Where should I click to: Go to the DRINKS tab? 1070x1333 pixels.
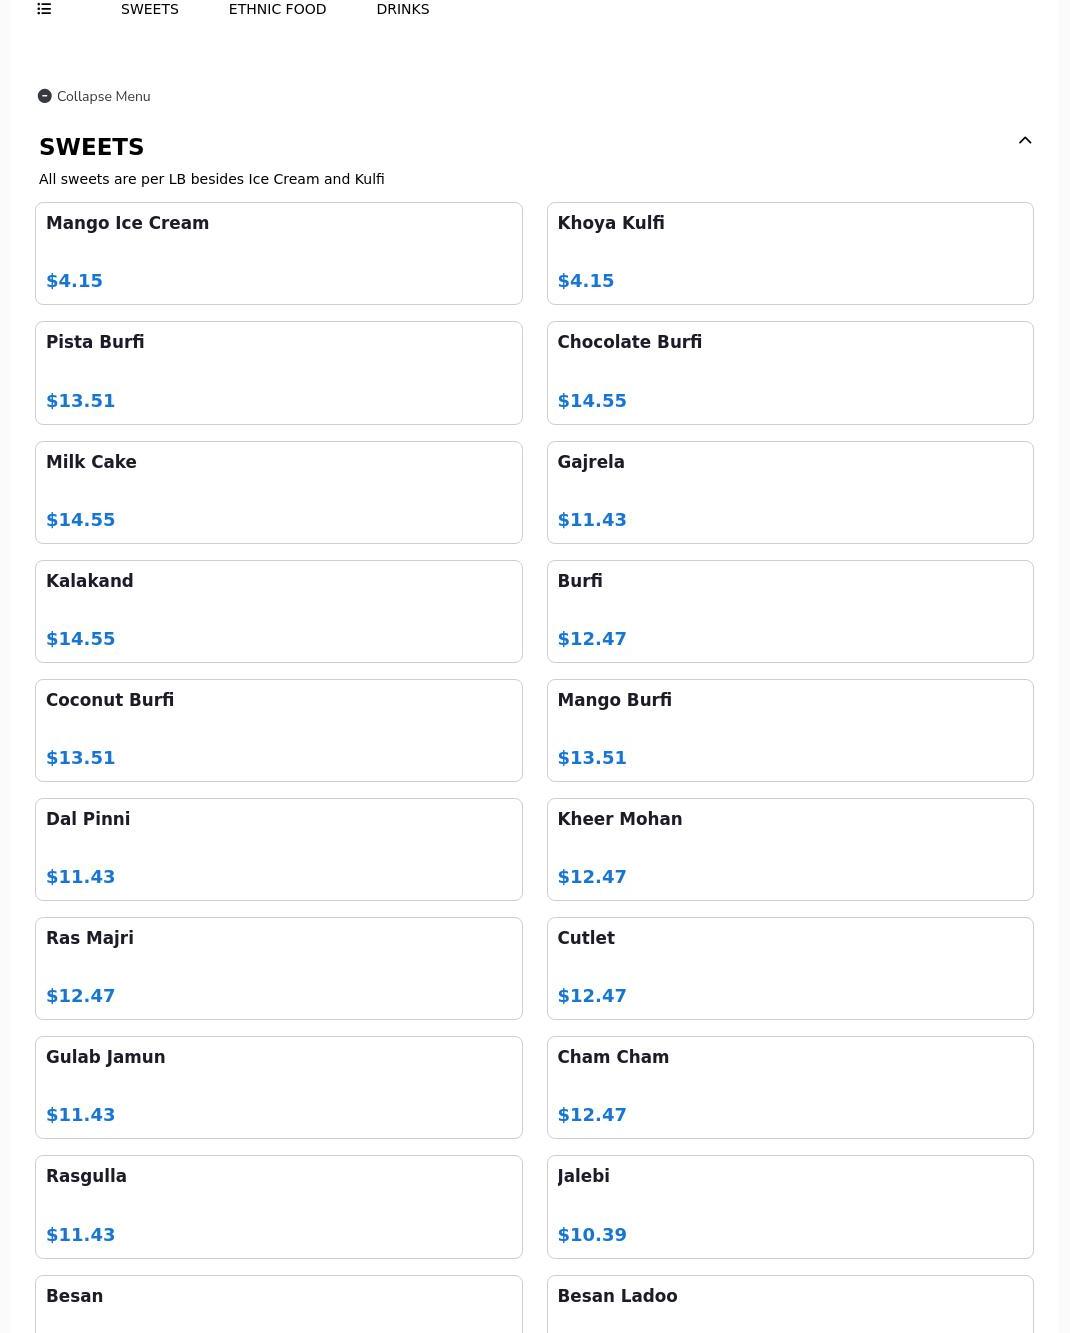tap(403, 9)
